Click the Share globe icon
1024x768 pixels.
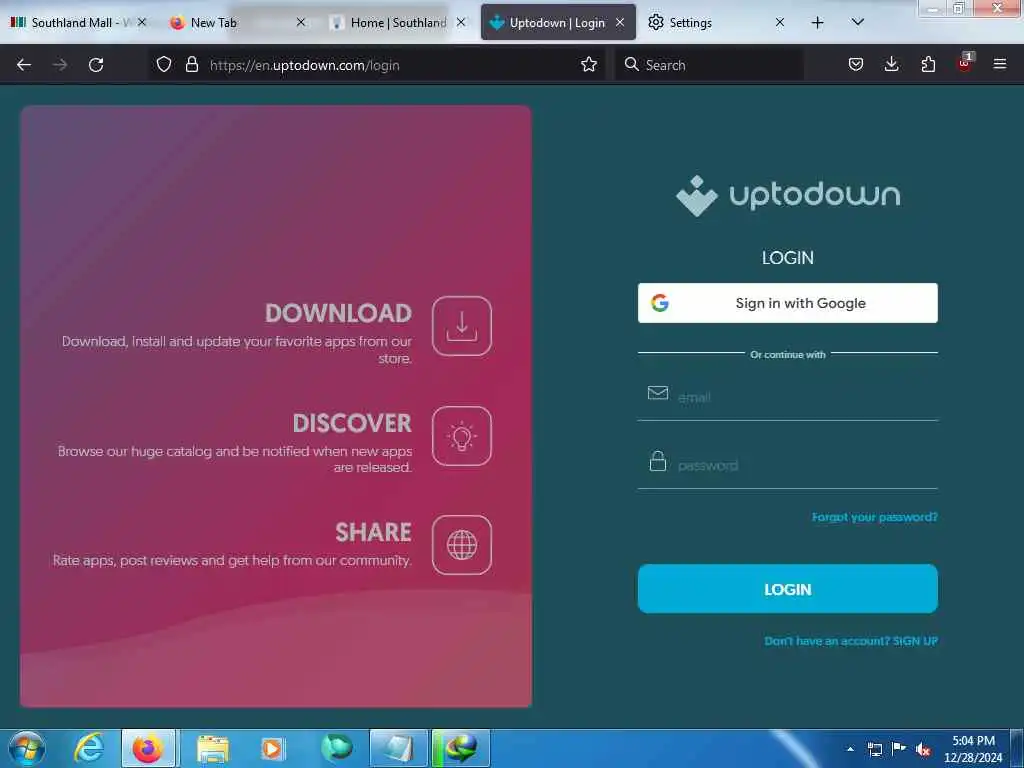pos(462,545)
